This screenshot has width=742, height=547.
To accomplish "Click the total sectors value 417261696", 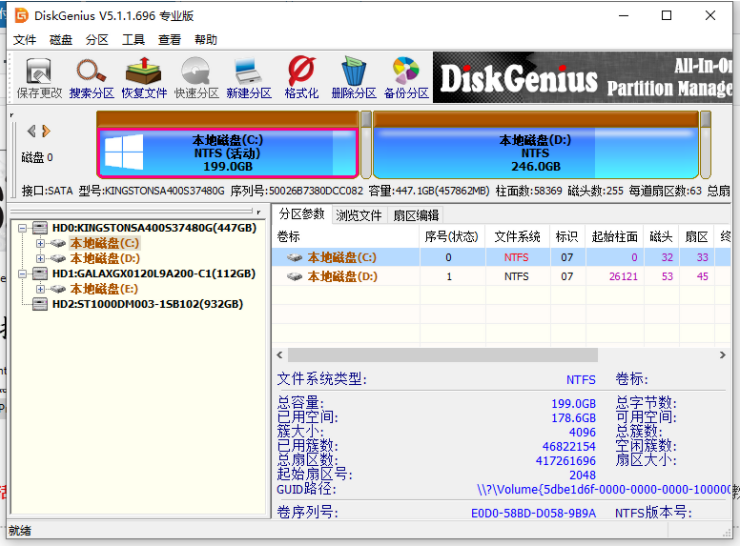I will pos(565,461).
